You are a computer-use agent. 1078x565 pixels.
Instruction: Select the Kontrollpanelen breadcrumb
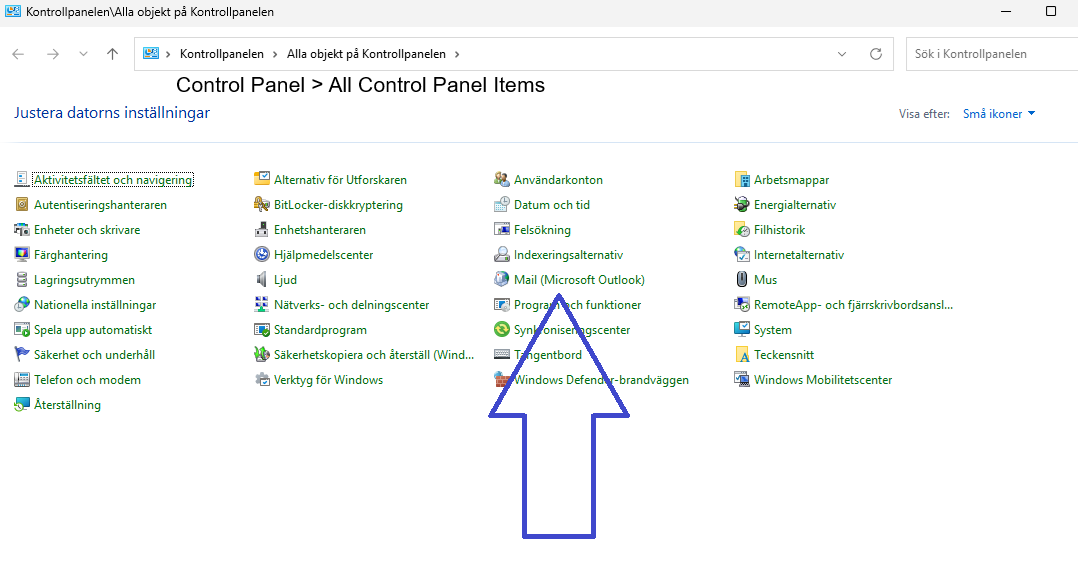[x=221, y=54]
